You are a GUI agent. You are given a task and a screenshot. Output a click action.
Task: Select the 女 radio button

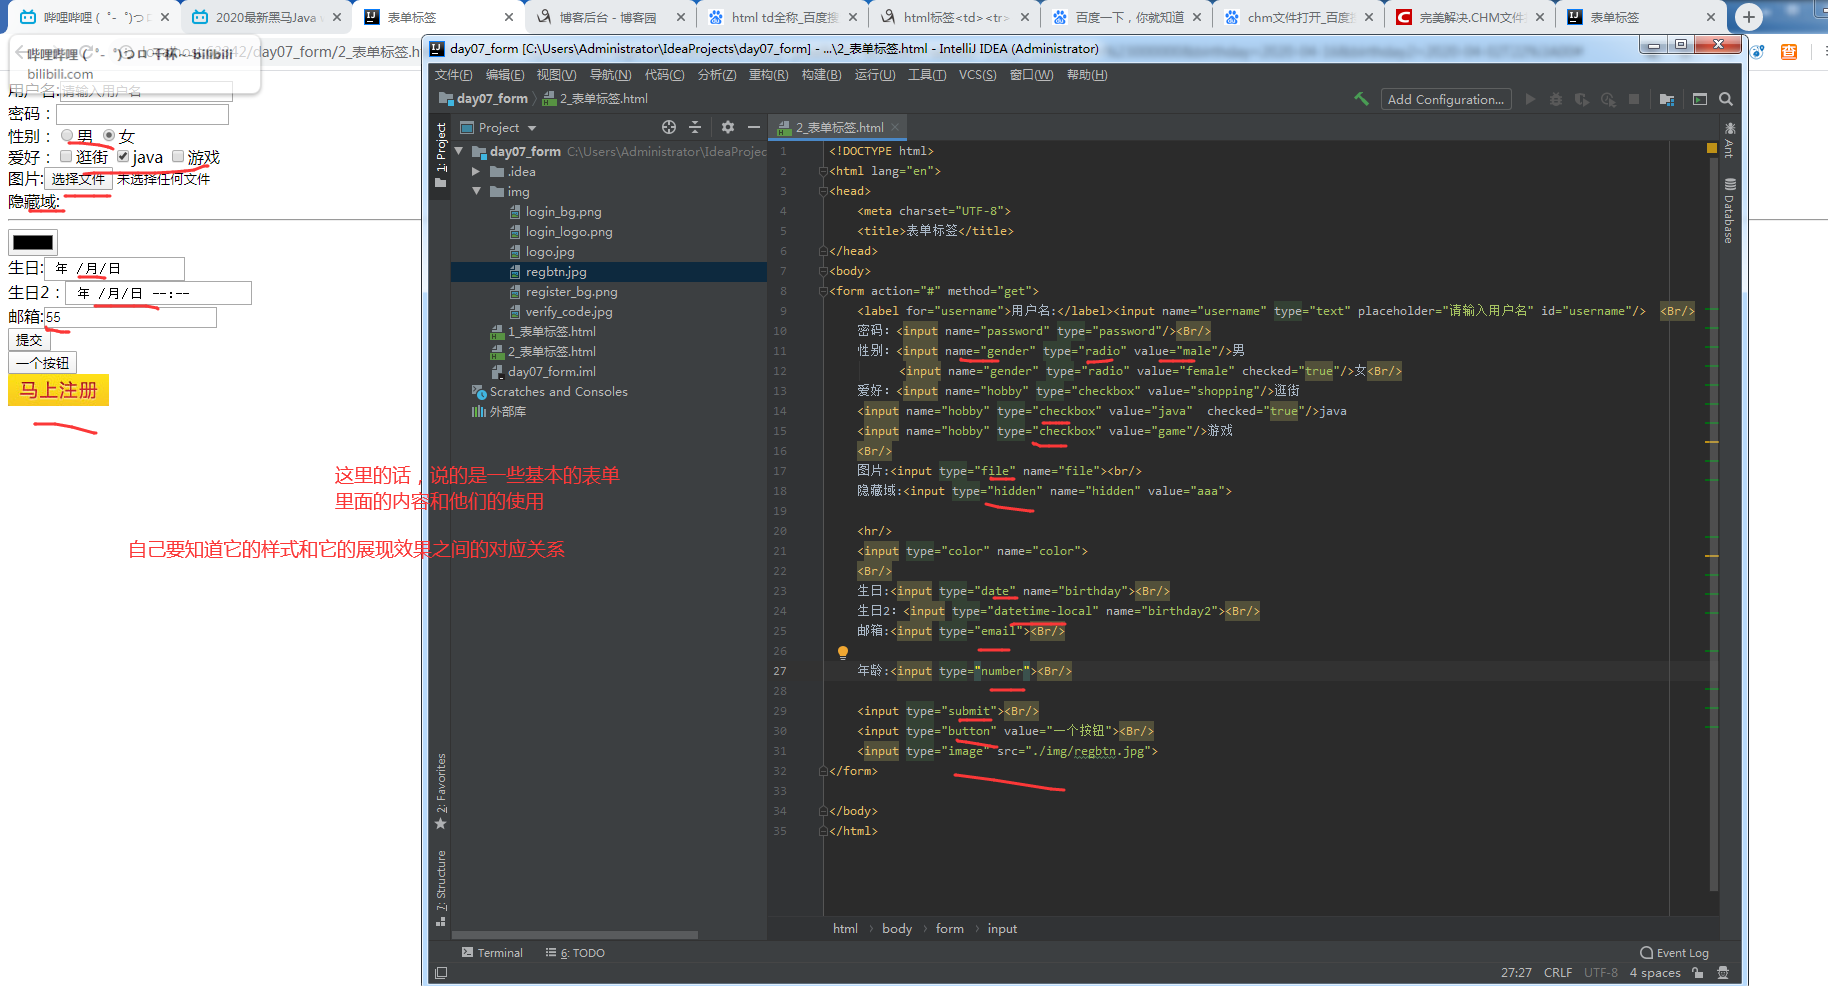109,136
